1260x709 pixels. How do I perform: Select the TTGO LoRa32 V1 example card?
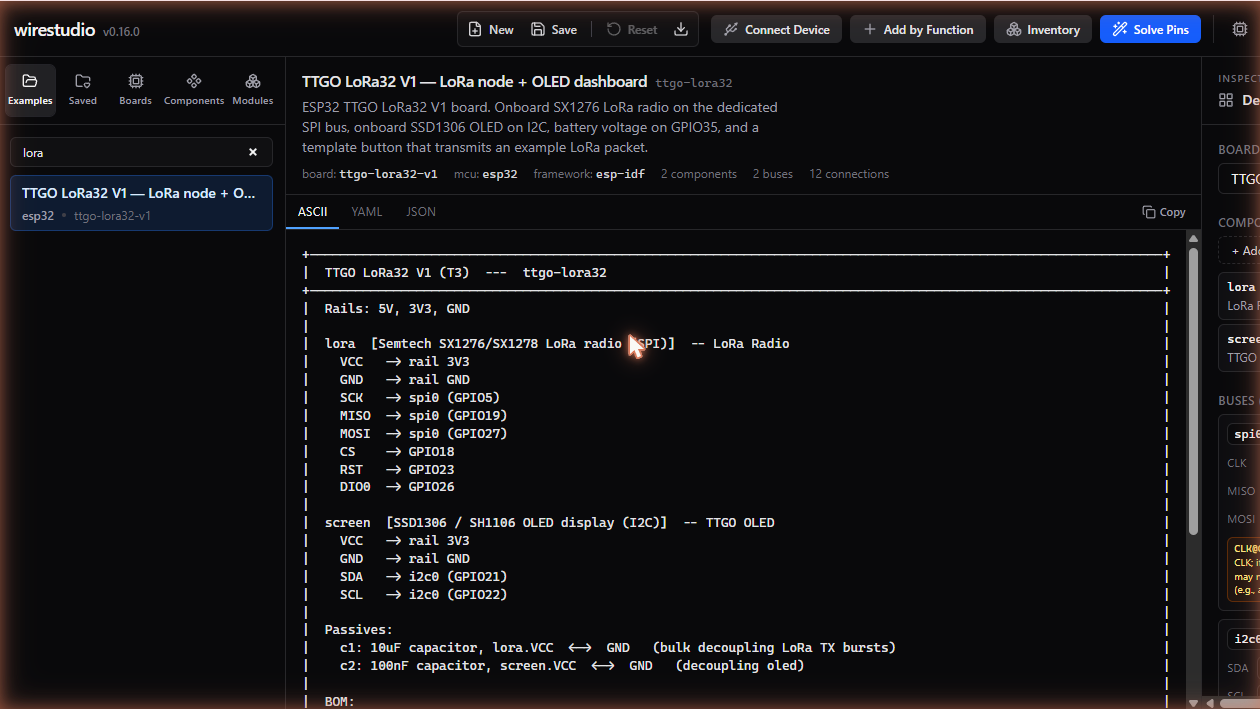pos(141,203)
